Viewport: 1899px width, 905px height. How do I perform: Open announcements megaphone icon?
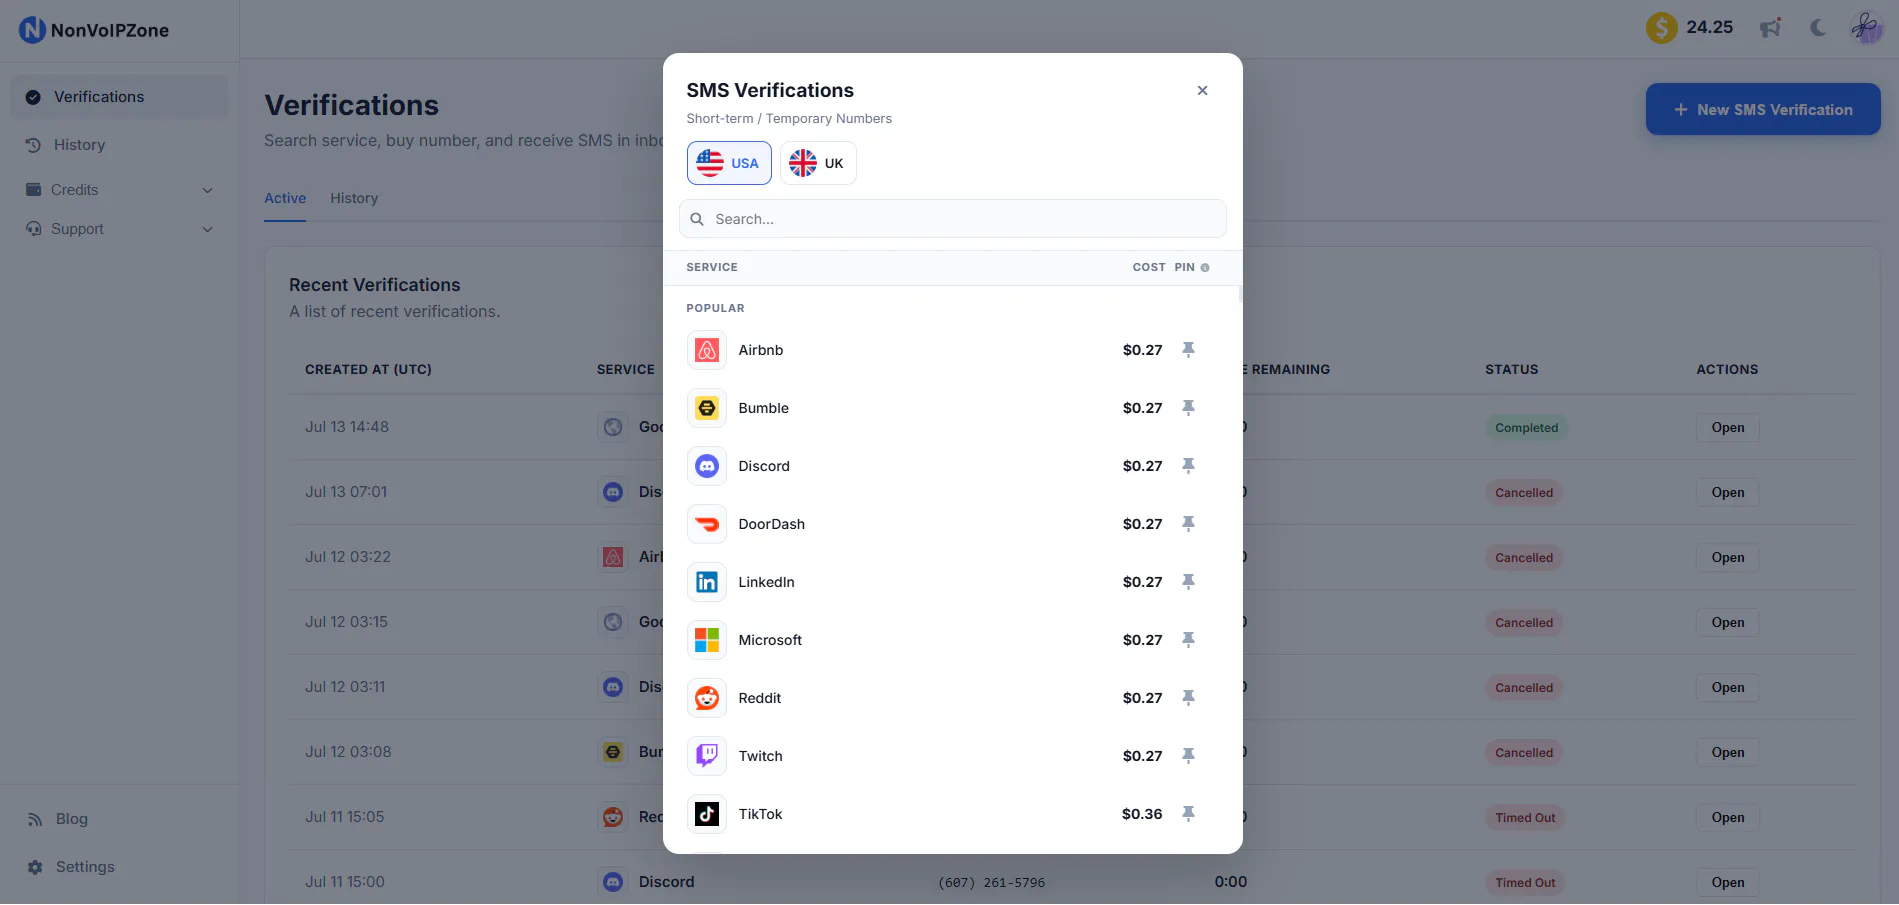click(1770, 28)
